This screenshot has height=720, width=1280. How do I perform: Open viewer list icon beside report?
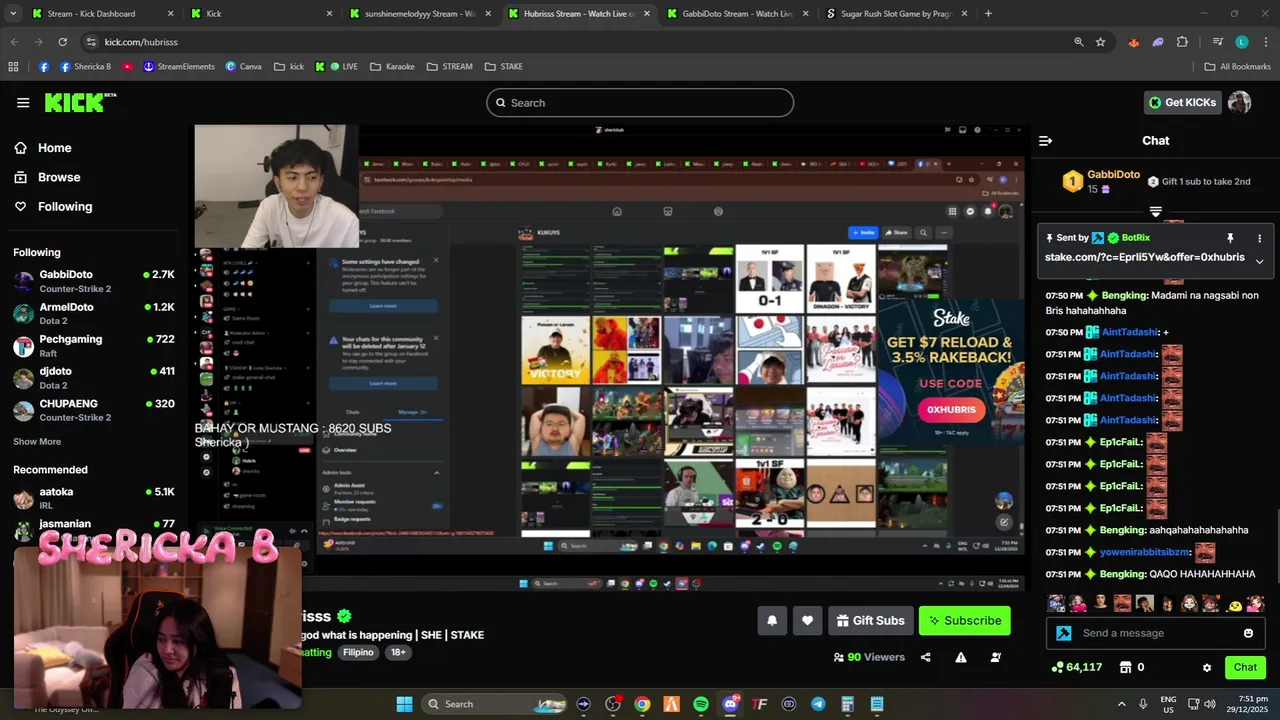pyautogui.click(x=995, y=657)
